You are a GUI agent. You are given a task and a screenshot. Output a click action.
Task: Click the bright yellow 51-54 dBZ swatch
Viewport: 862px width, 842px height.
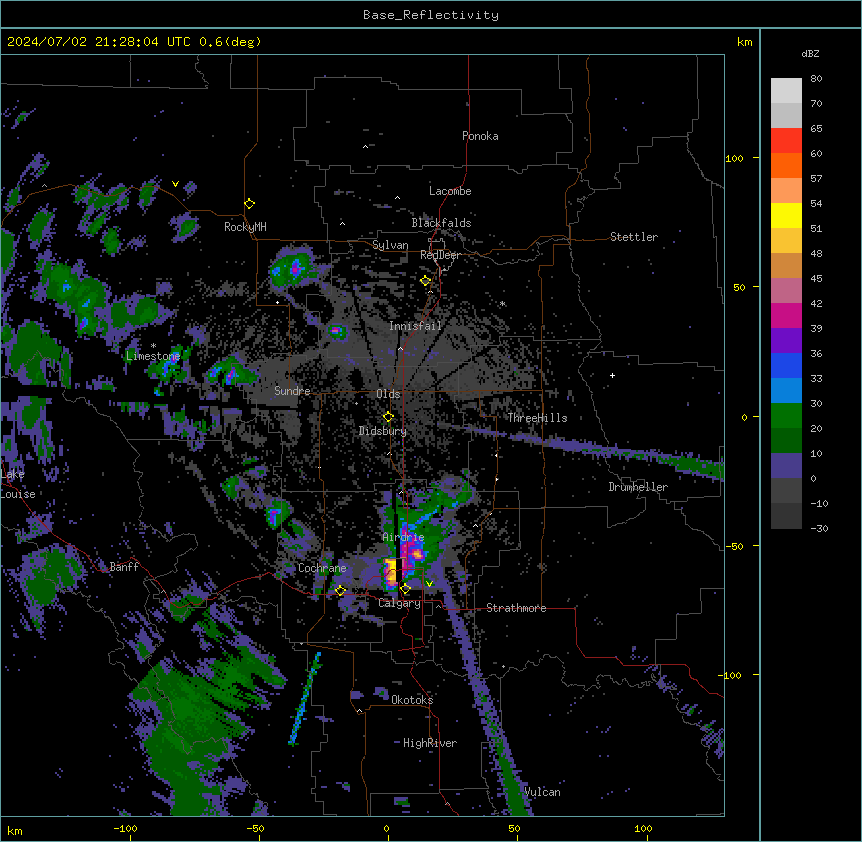tap(786, 216)
